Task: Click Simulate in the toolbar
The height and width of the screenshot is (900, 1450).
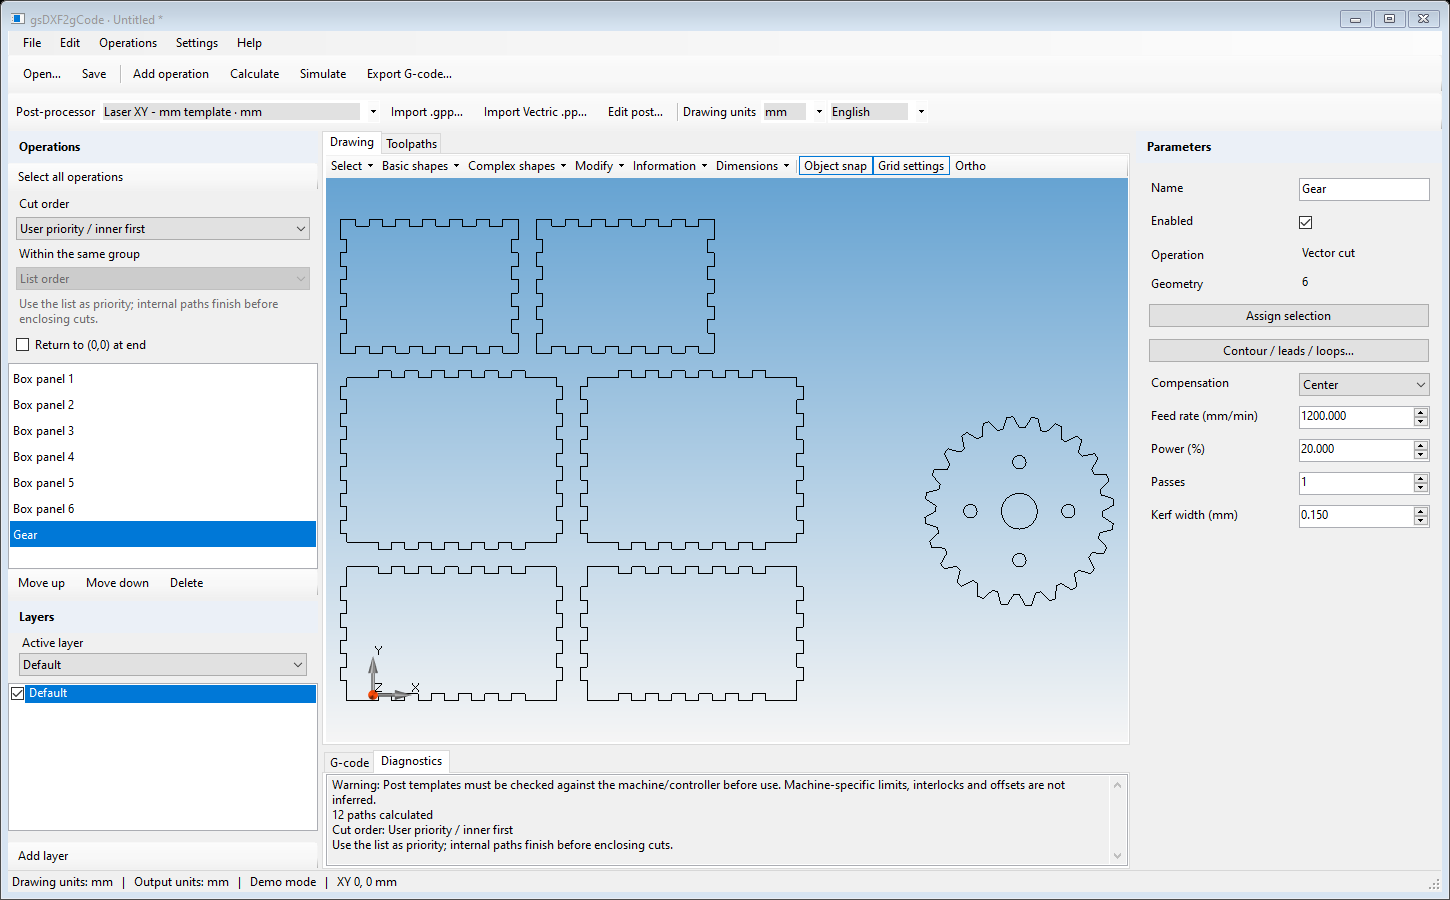Action: coord(323,74)
